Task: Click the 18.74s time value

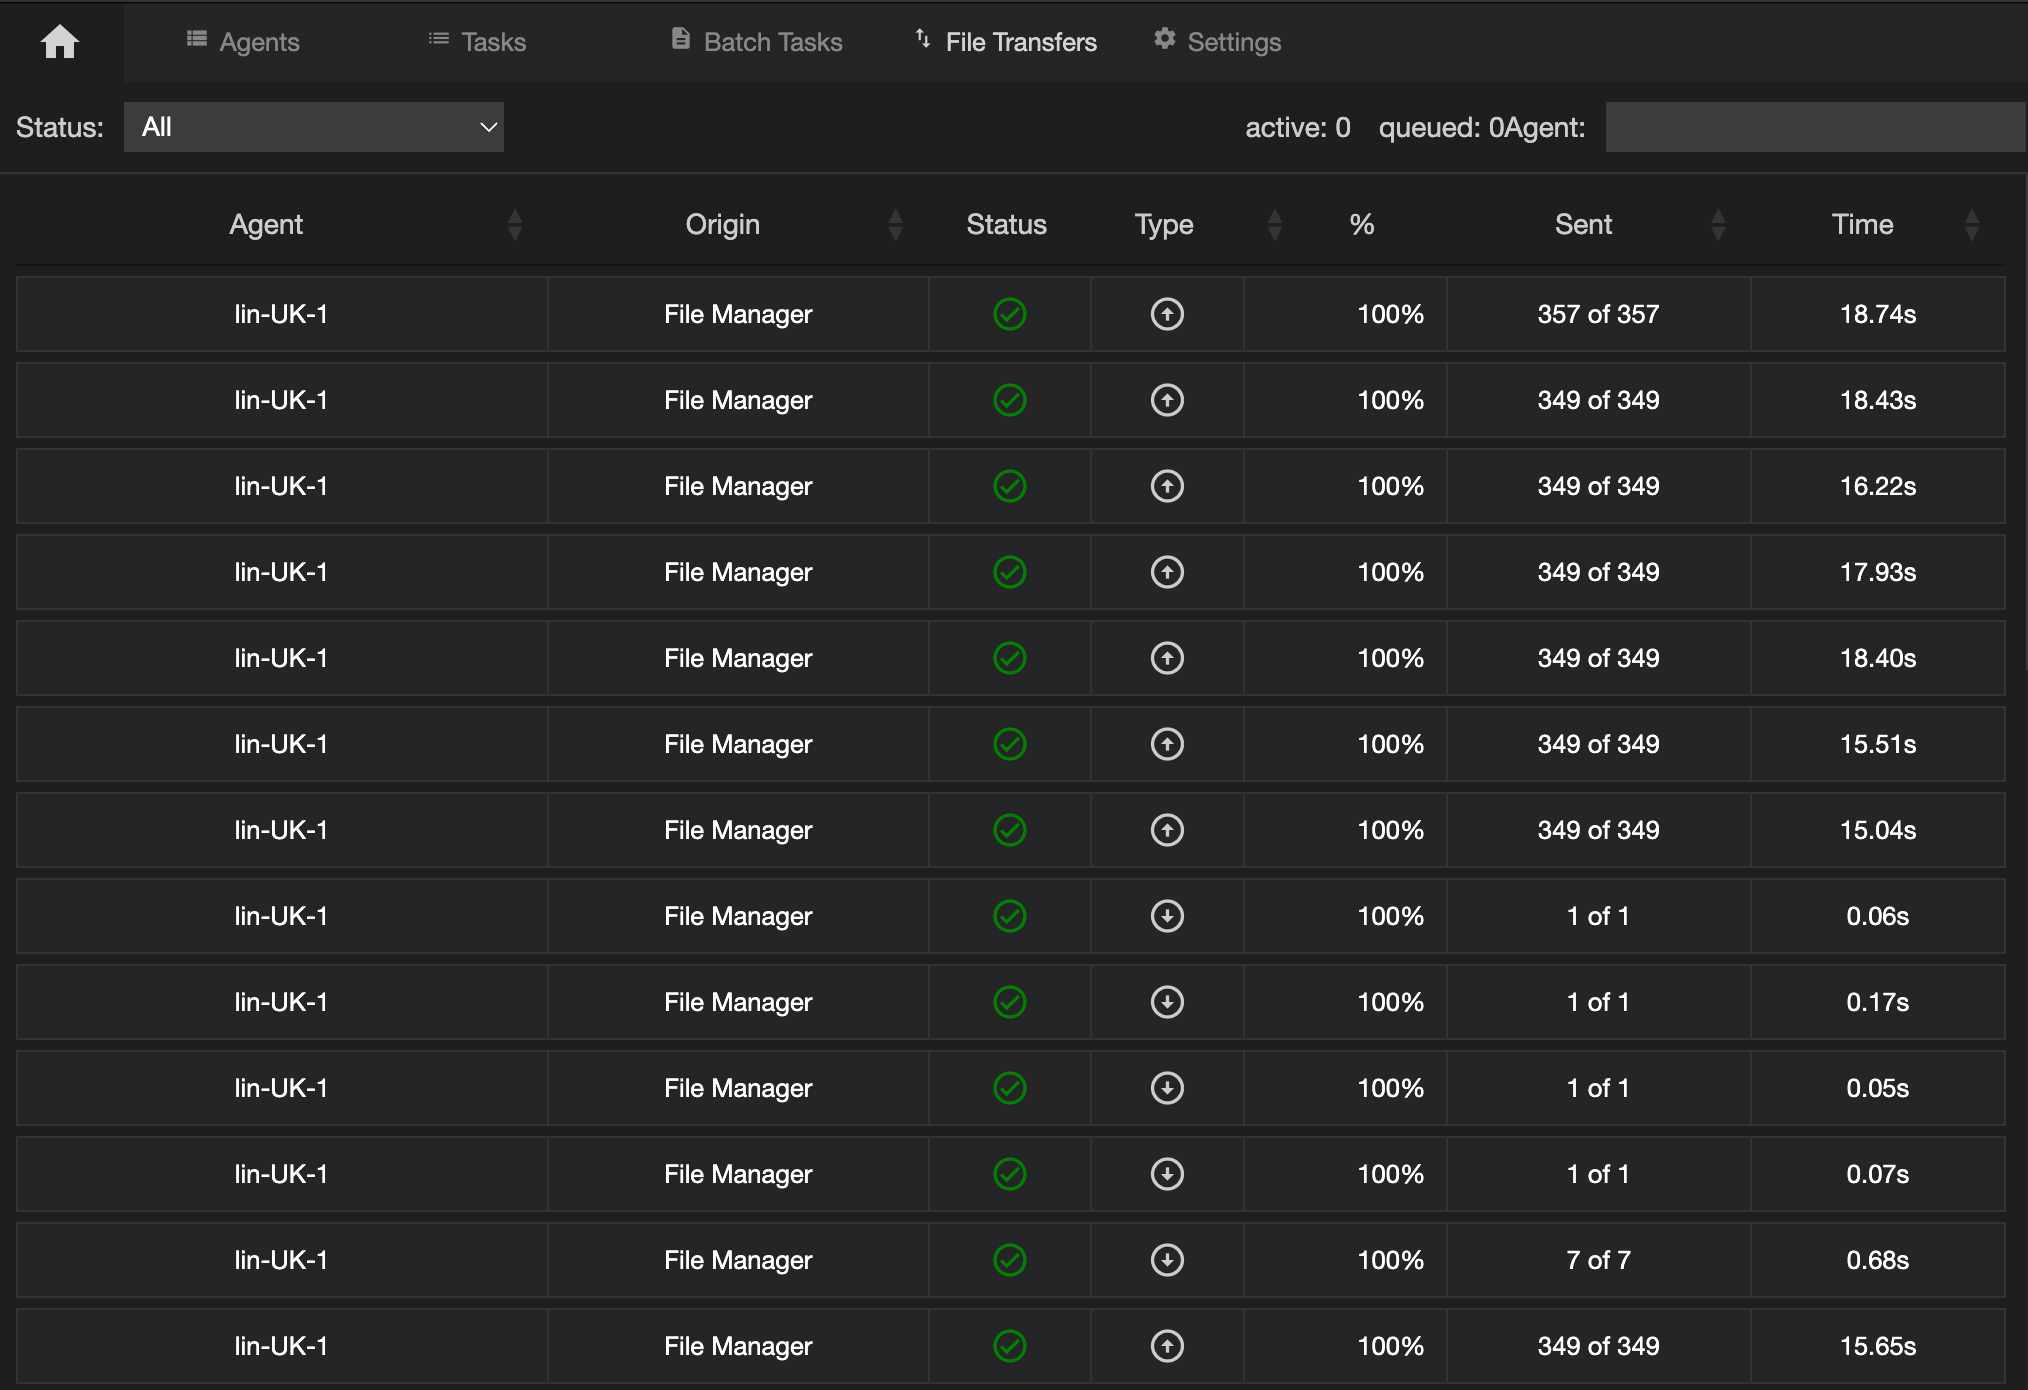Action: pyautogui.click(x=1878, y=314)
